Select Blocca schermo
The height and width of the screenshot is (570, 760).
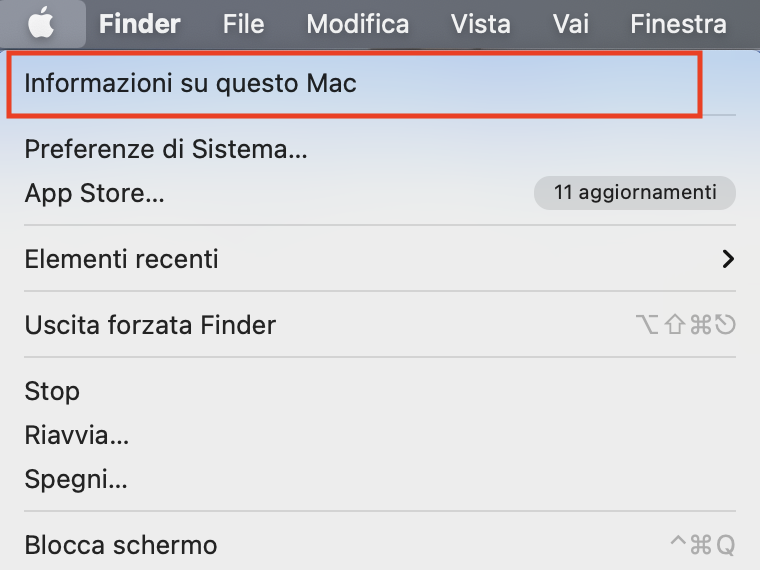(x=380, y=545)
